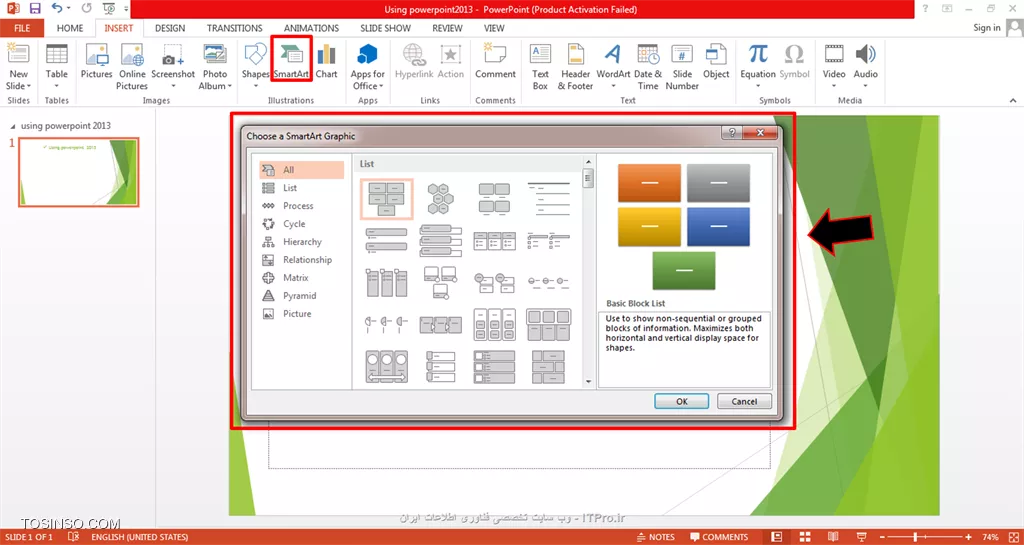Select the Cycle category
This screenshot has height=545, width=1024.
[302, 224]
